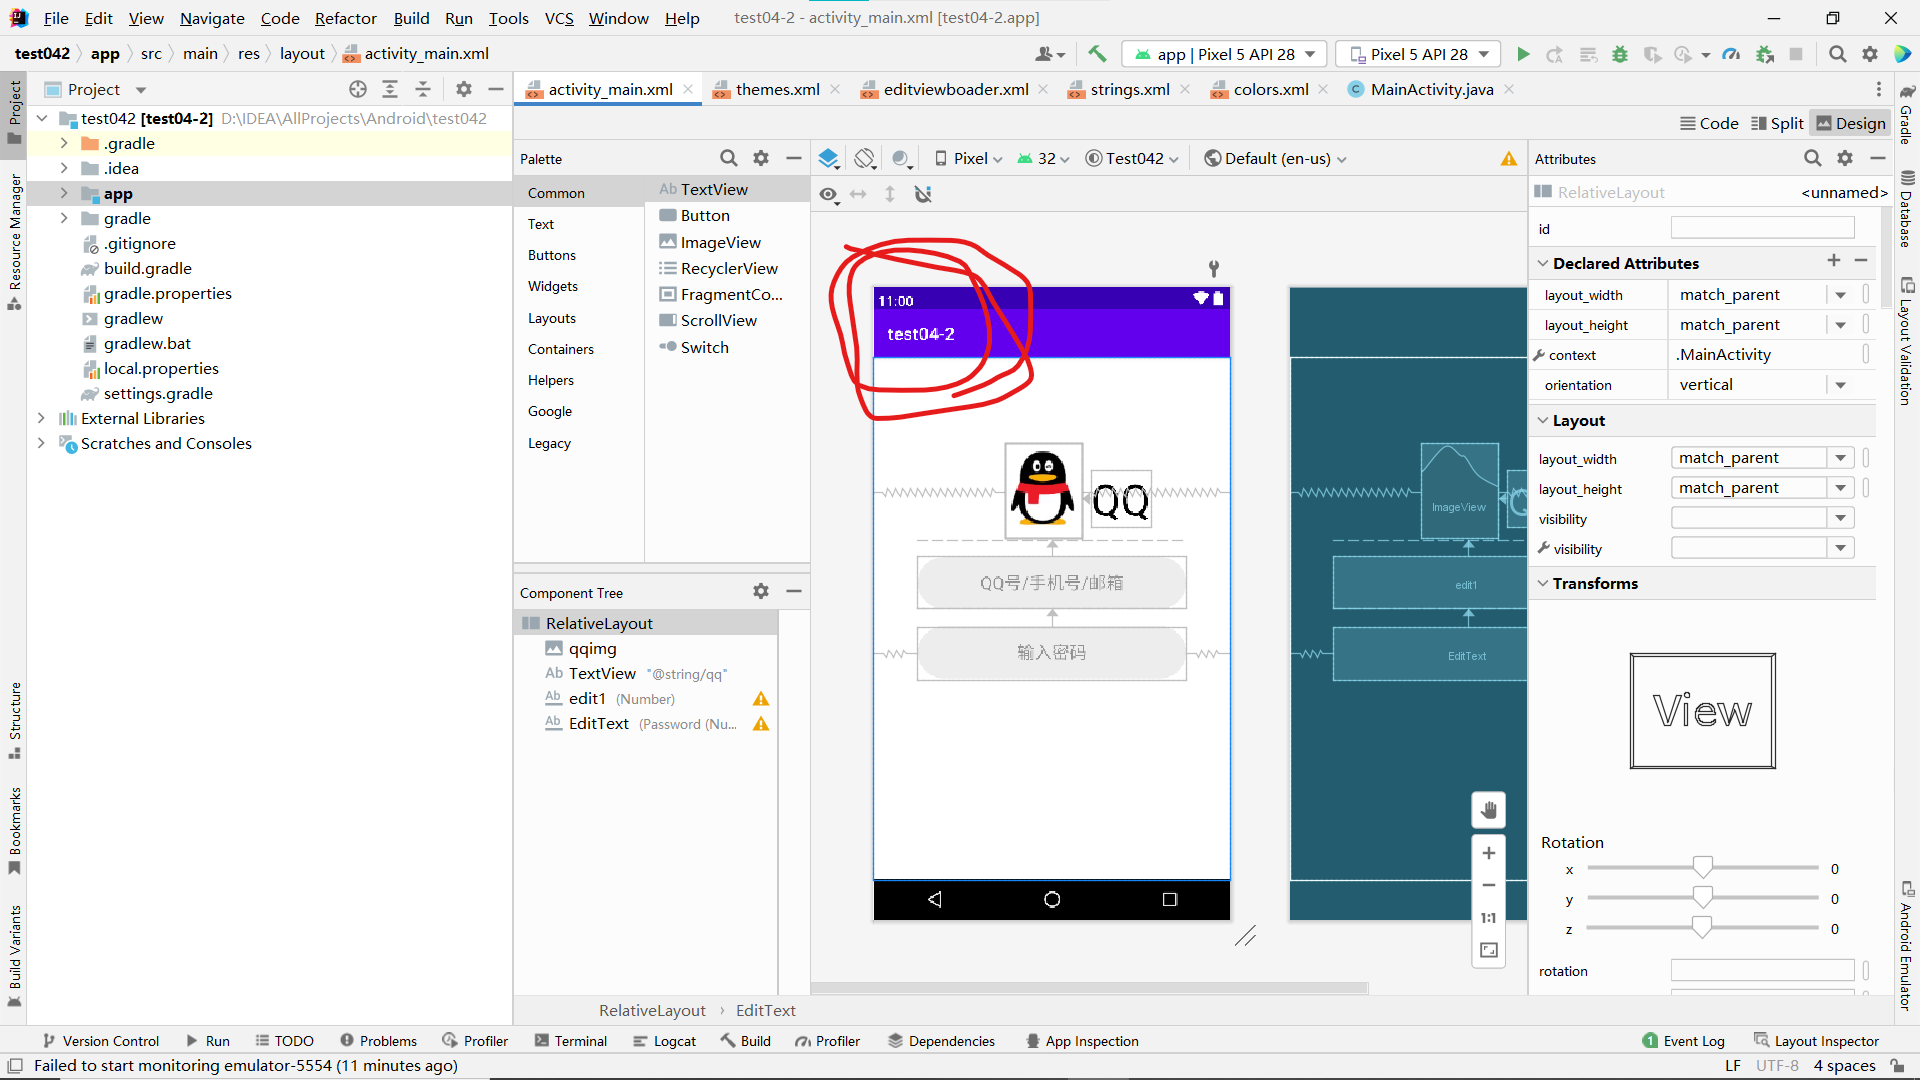Click the Debug app bug icon
Screen dimensions: 1920x1080
[x=1620, y=54]
